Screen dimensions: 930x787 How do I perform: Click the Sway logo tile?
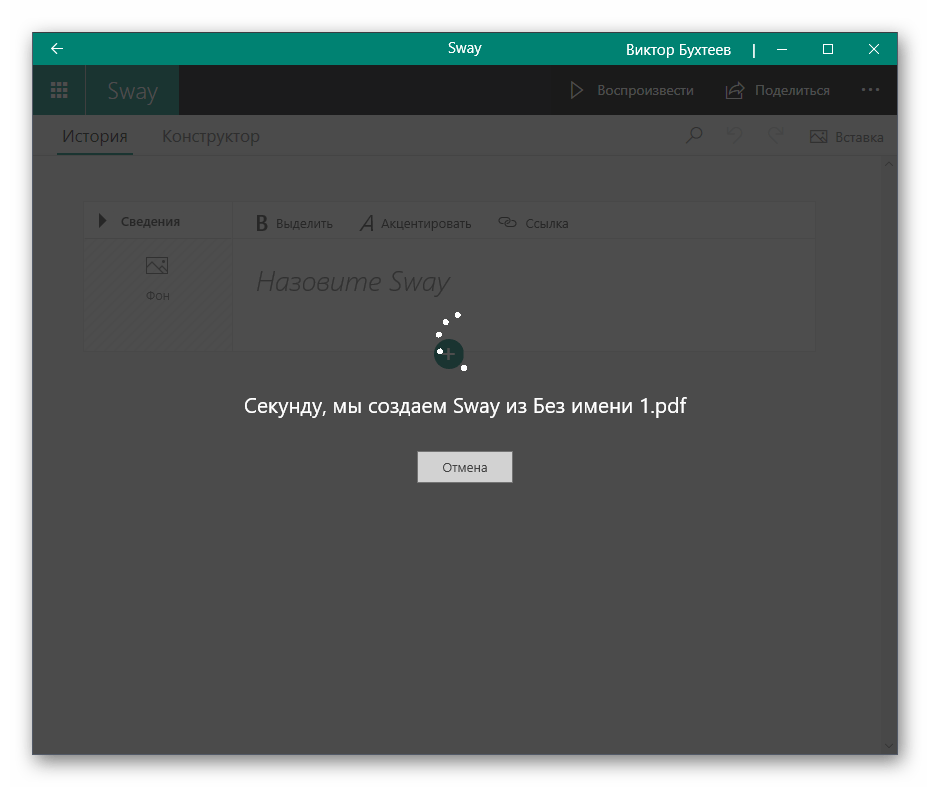133,91
